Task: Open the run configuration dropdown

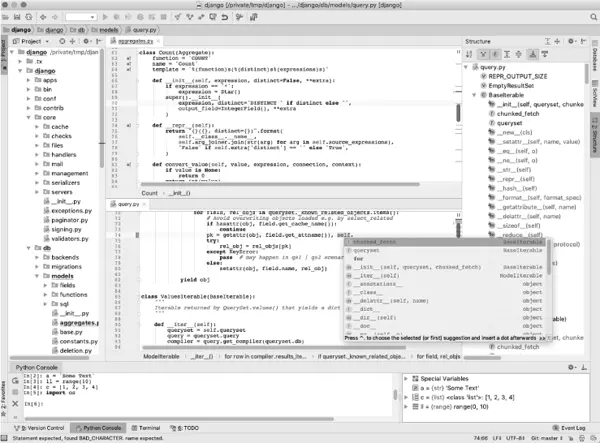Action: [x=80, y=17]
